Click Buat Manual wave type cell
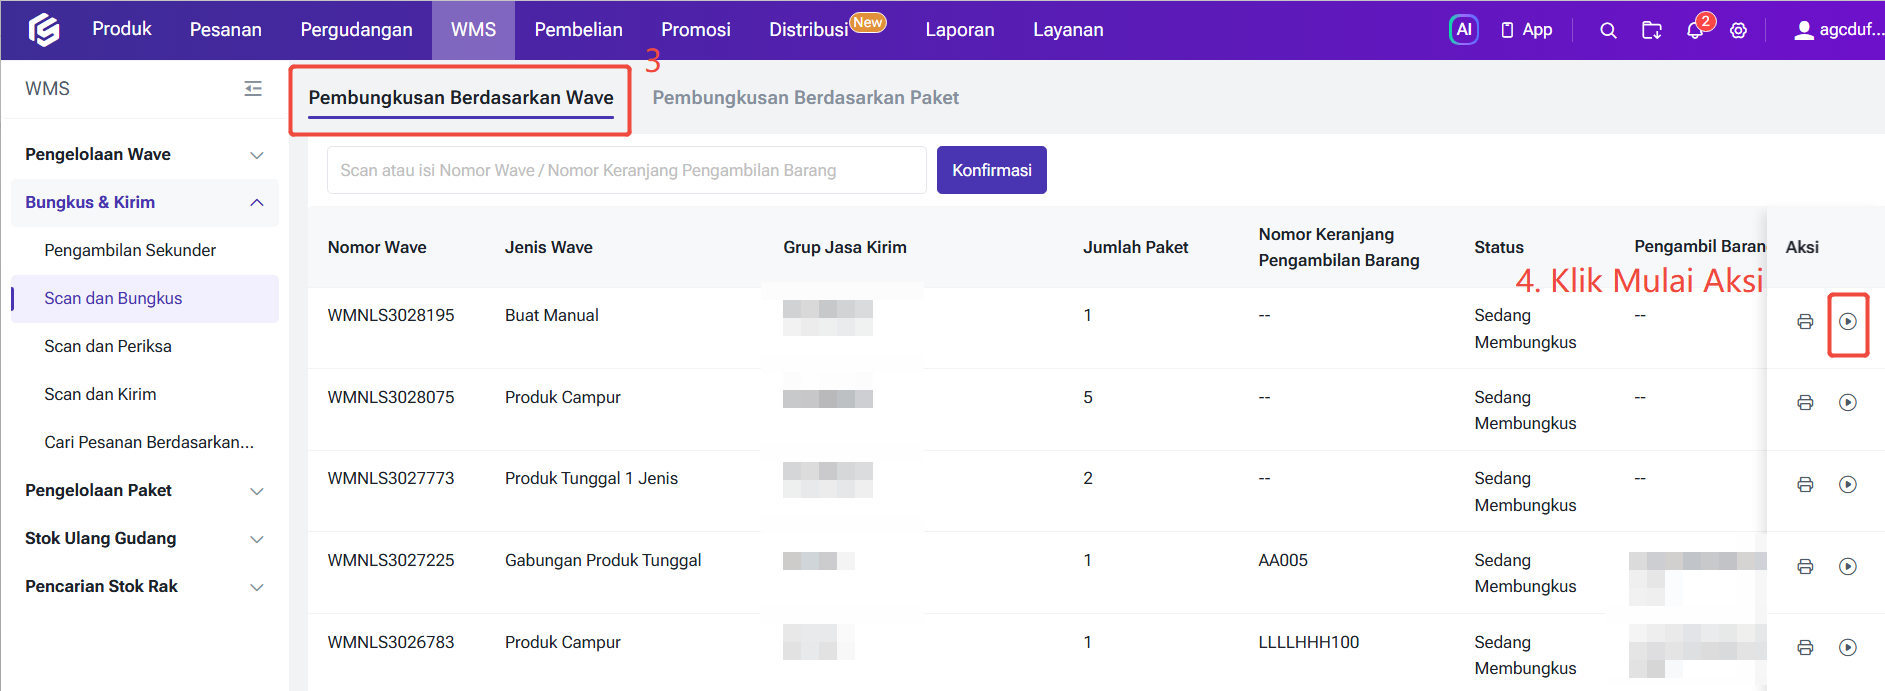 pos(552,316)
